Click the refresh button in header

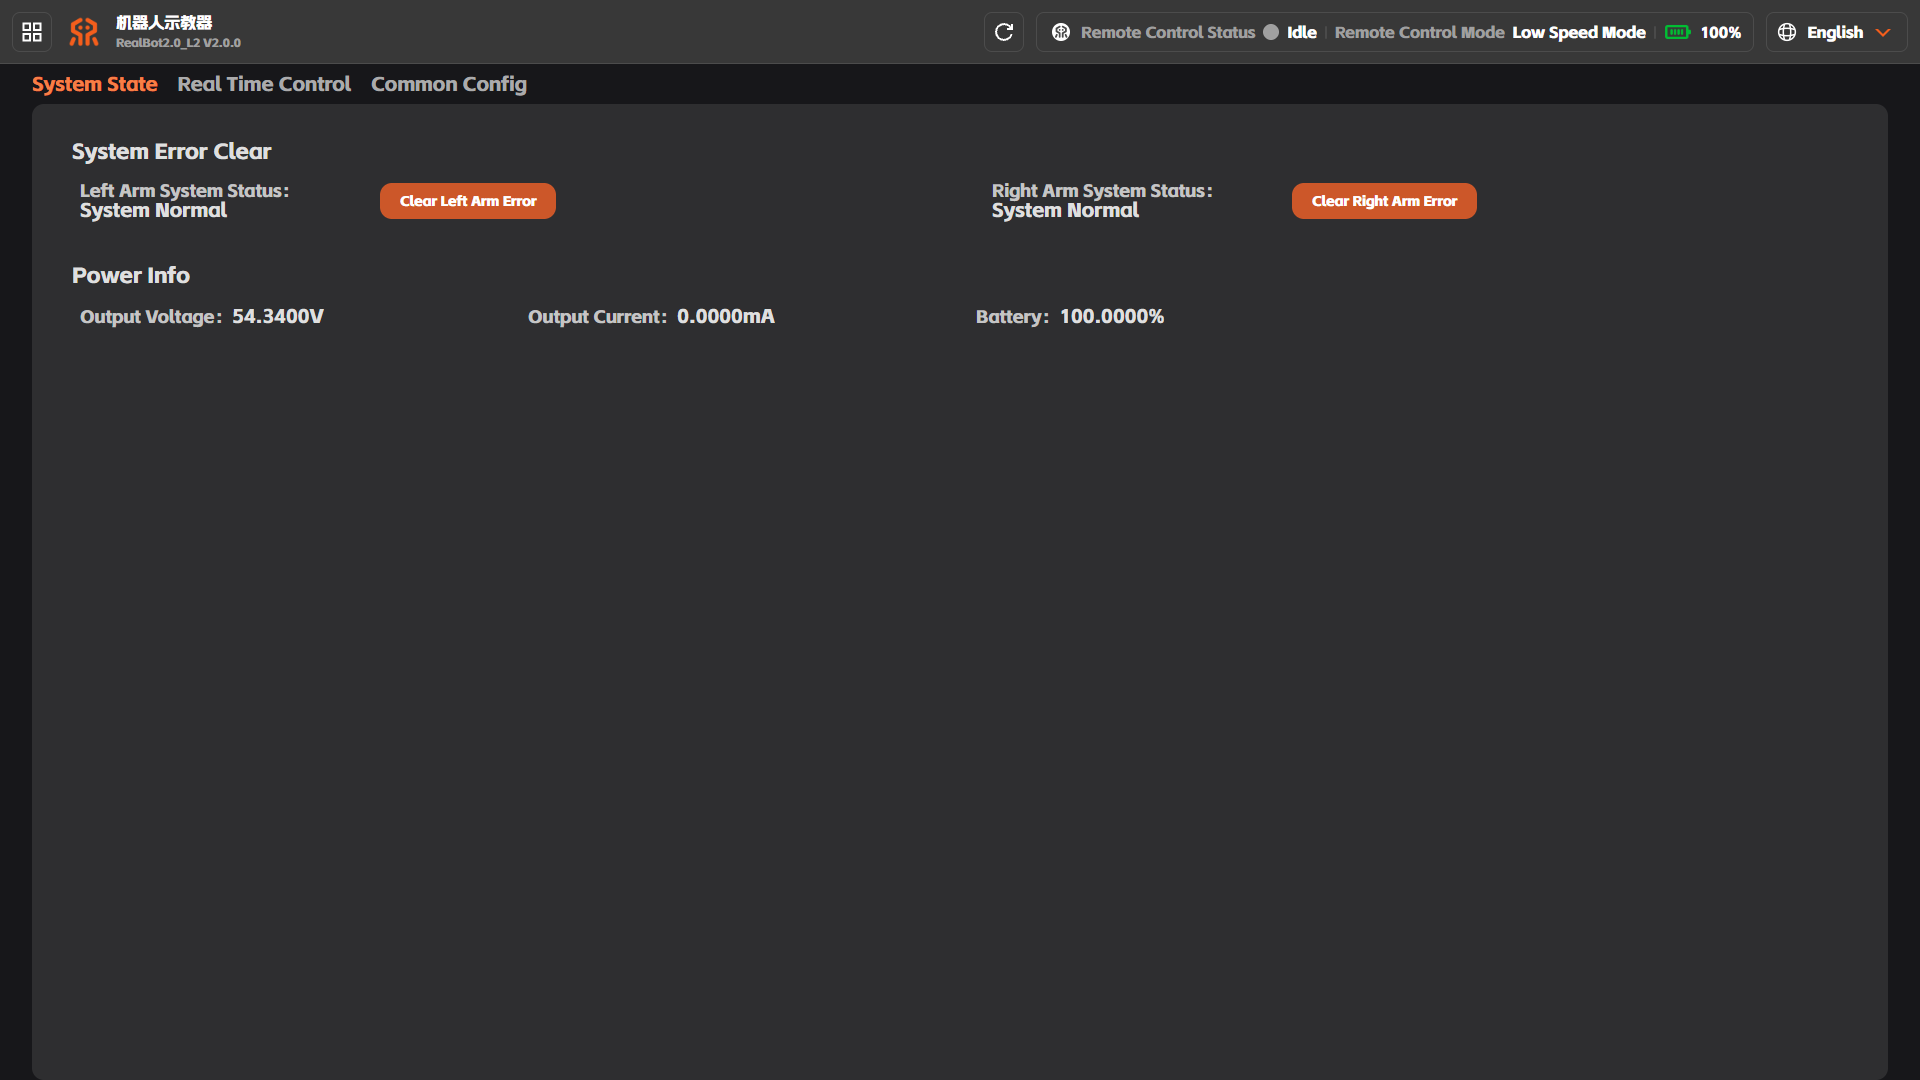click(1004, 32)
